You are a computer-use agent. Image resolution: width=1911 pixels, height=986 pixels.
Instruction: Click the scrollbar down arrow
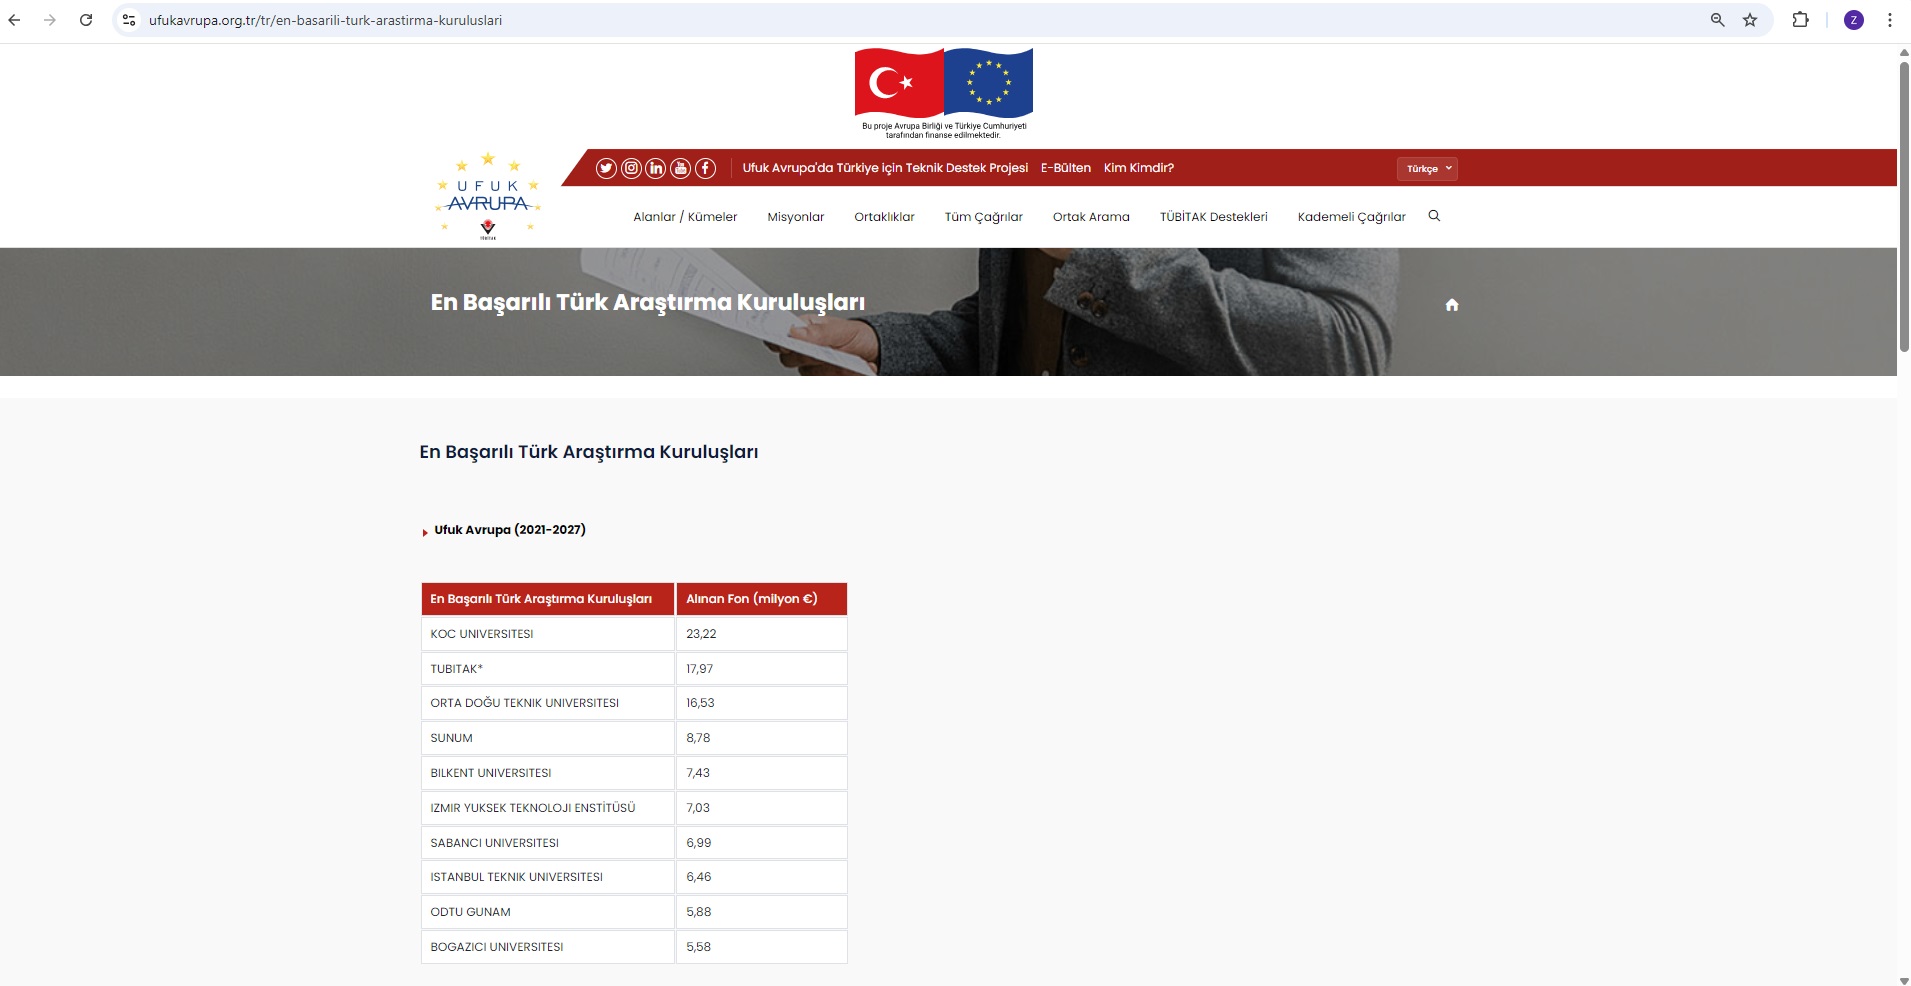click(1904, 980)
